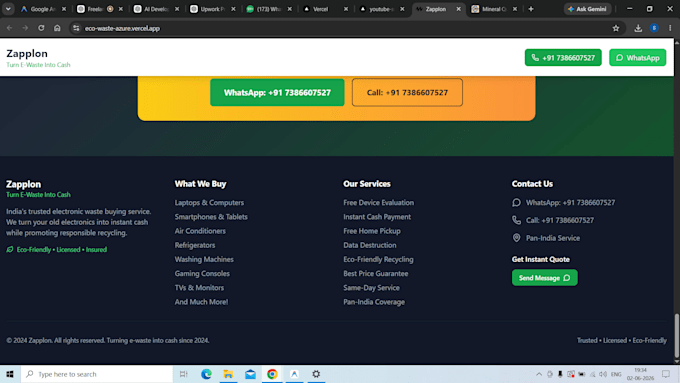The image size is (680, 383).
Task: Click Free Home Pickup service item
Action: click(372, 231)
